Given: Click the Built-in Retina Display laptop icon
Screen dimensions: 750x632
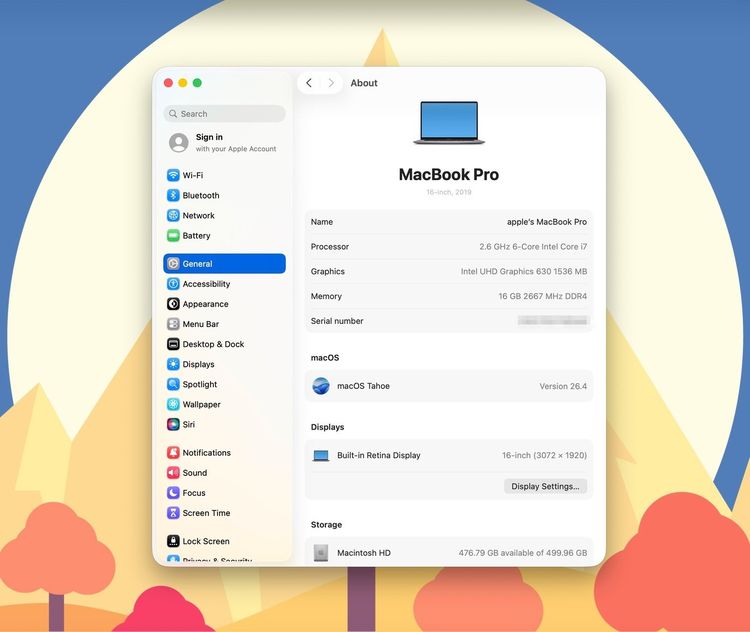Looking at the screenshot, I should pos(321,455).
